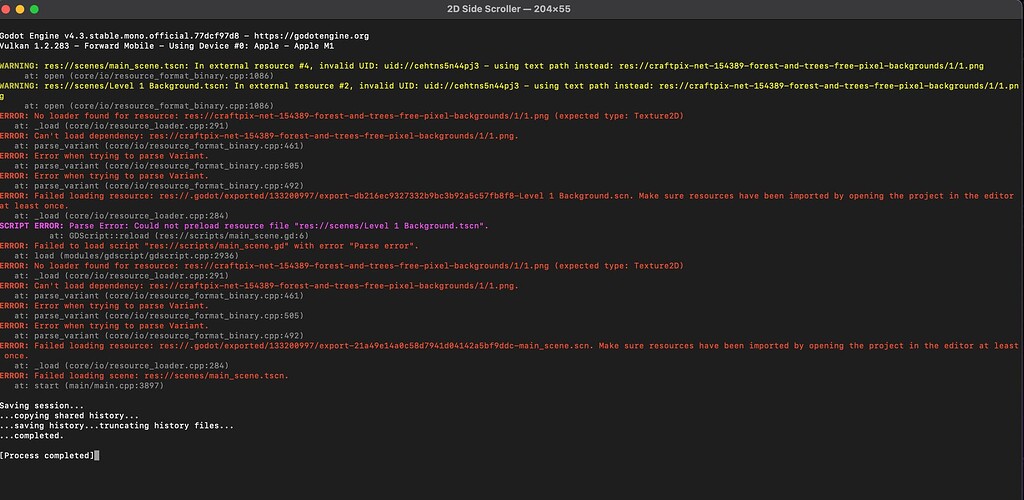Click the WARNING line for res://scenes/main_scene.tscn
The width and height of the screenshot is (1024, 500).
pos(492,66)
